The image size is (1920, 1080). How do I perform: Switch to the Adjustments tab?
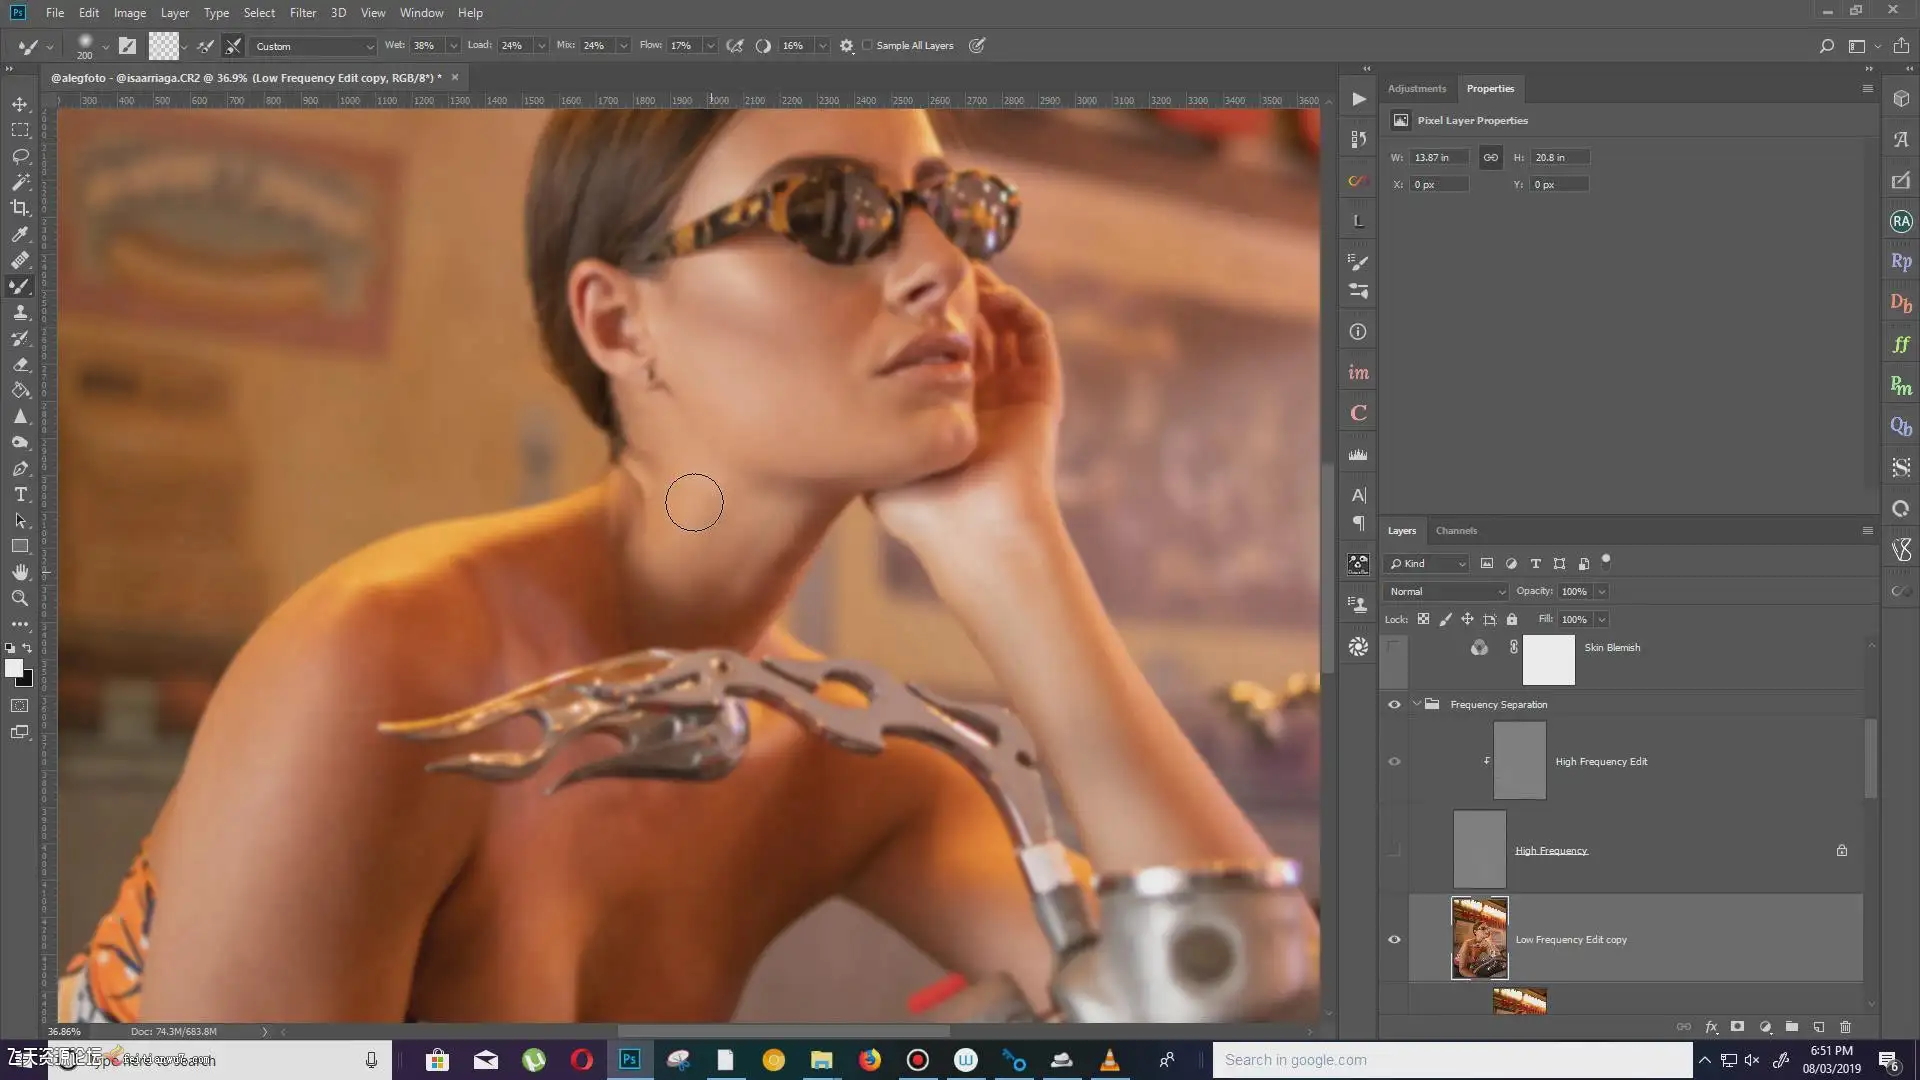[1416, 89]
